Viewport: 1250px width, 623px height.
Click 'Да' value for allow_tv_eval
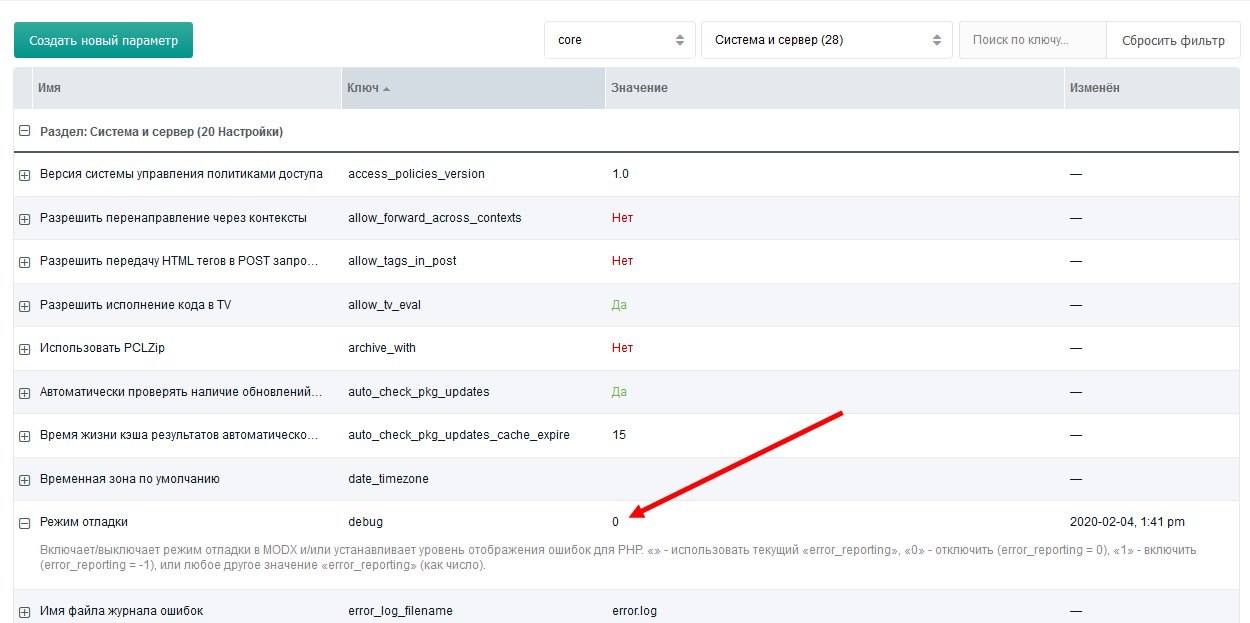tap(619, 304)
